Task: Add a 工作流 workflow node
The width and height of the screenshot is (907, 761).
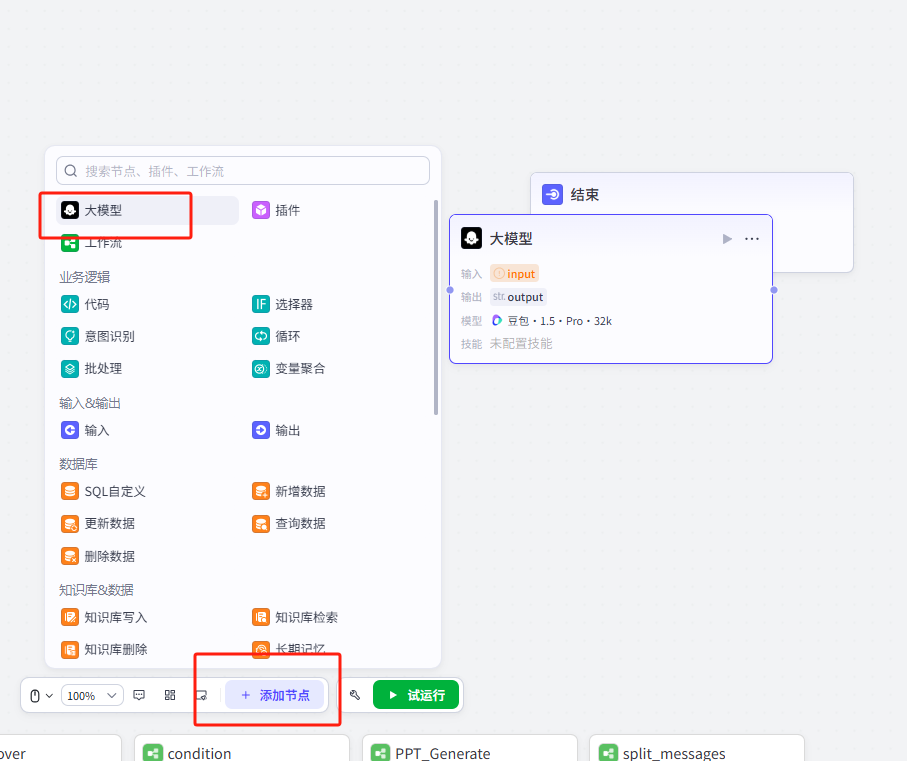Action: 91,243
